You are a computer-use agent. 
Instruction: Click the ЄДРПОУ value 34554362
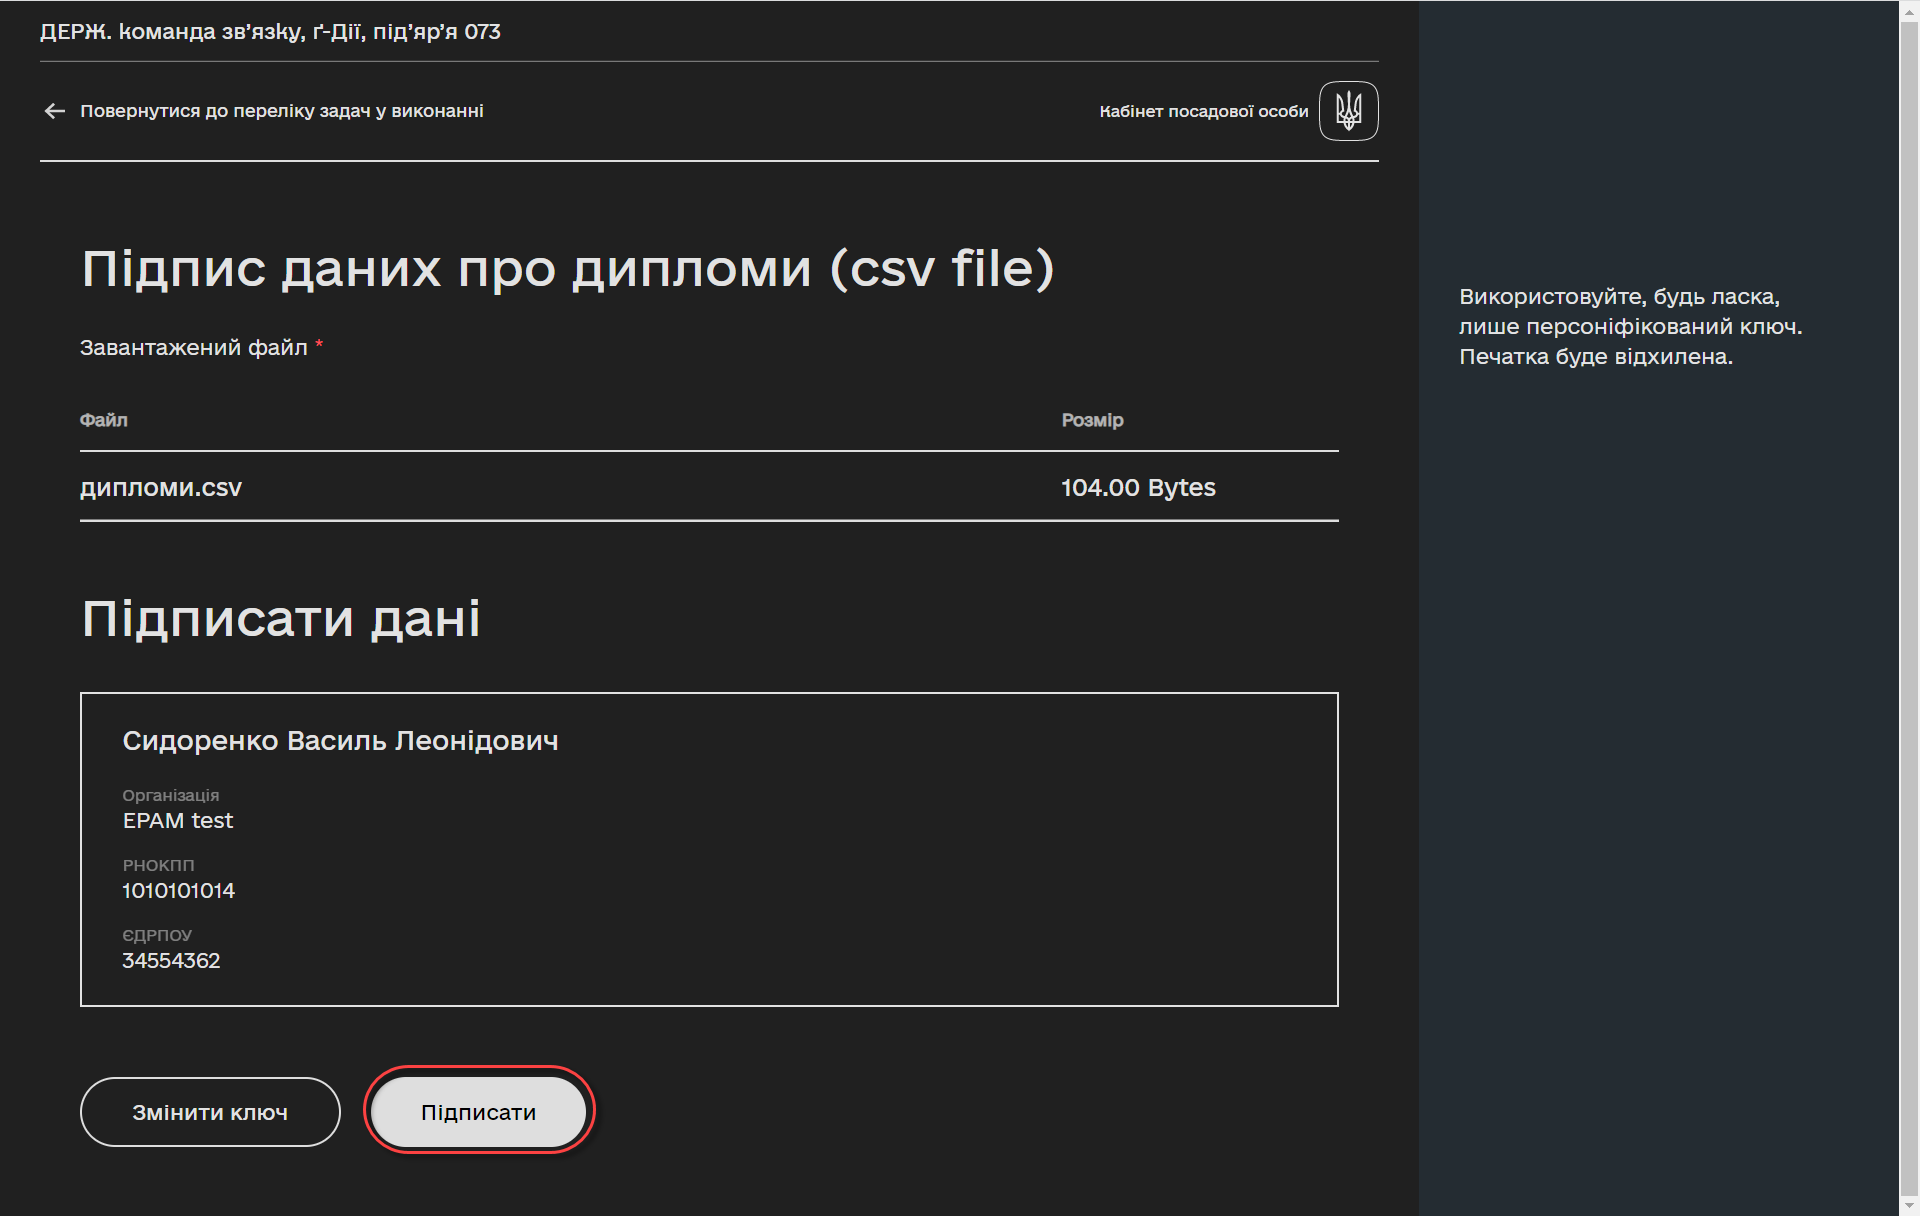pos(171,961)
